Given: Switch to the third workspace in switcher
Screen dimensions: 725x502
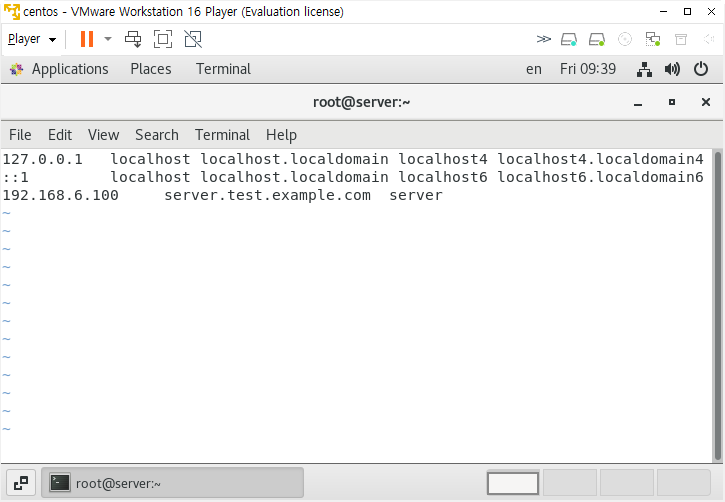Looking at the screenshot, I should 627,483.
